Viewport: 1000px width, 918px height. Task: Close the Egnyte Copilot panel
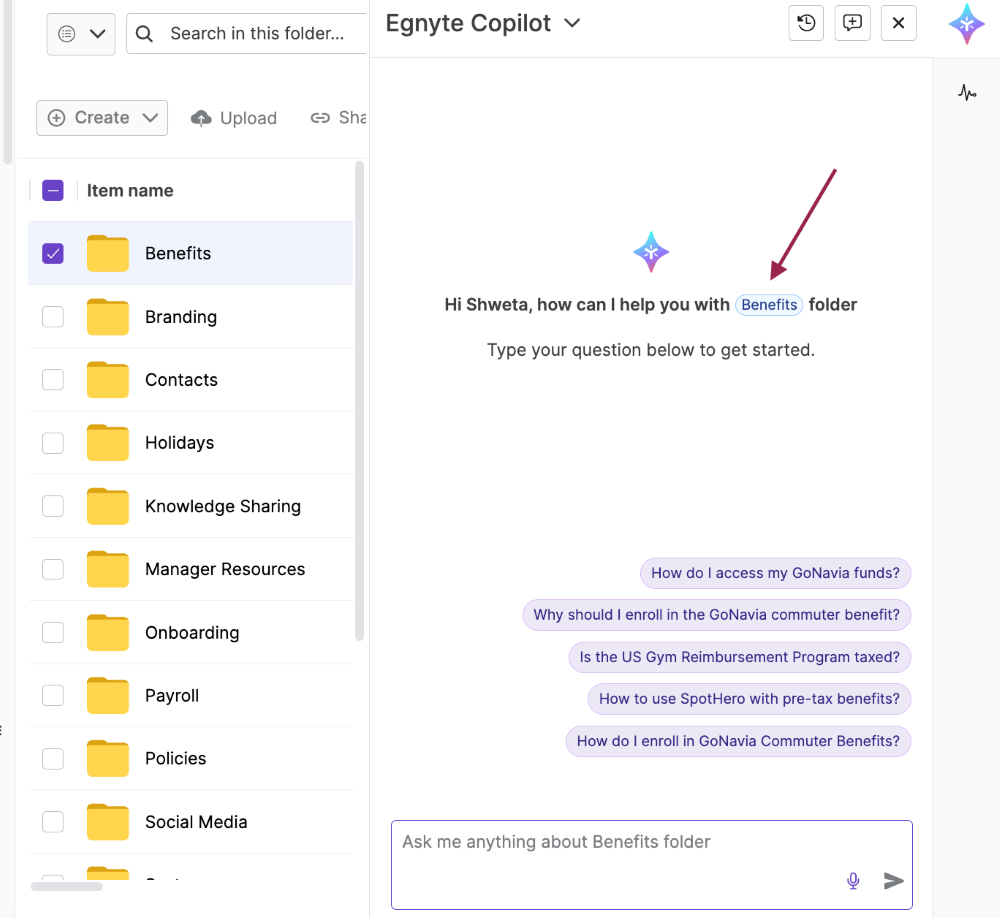pyautogui.click(x=899, y=23)
